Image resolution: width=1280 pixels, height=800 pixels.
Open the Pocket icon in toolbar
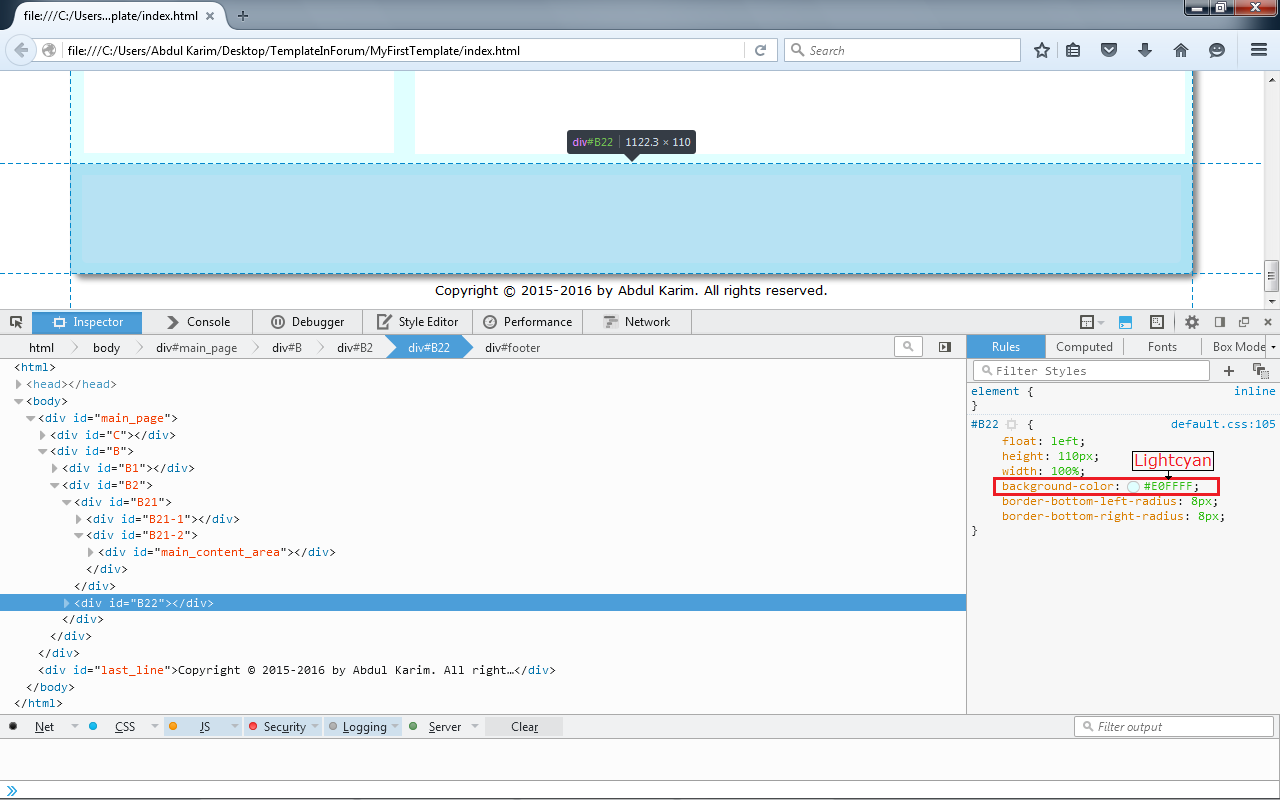tap(1108, 50)
